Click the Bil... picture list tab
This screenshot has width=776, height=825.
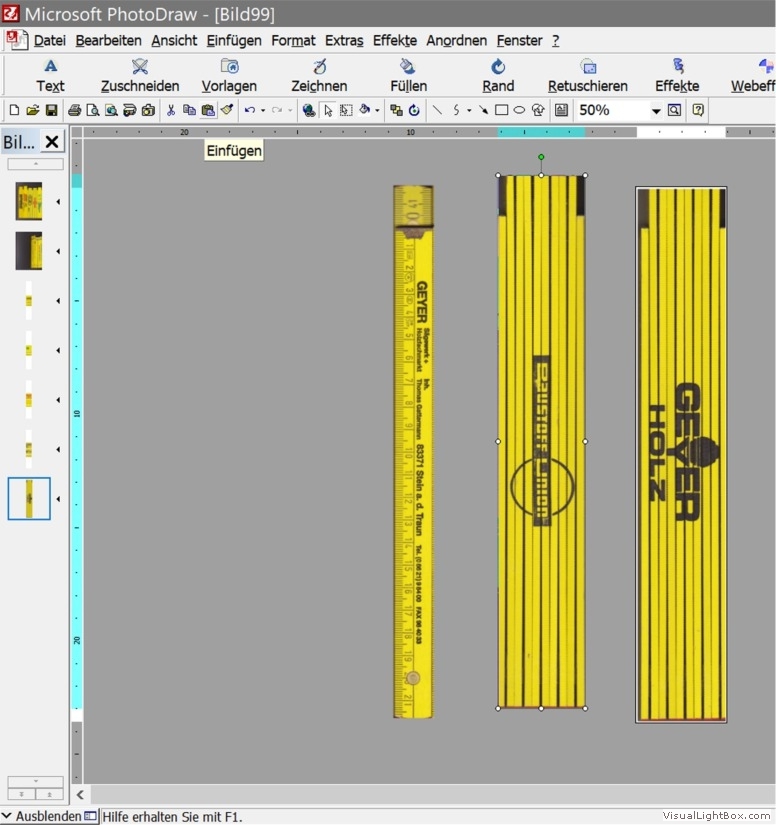coord(19,142)
